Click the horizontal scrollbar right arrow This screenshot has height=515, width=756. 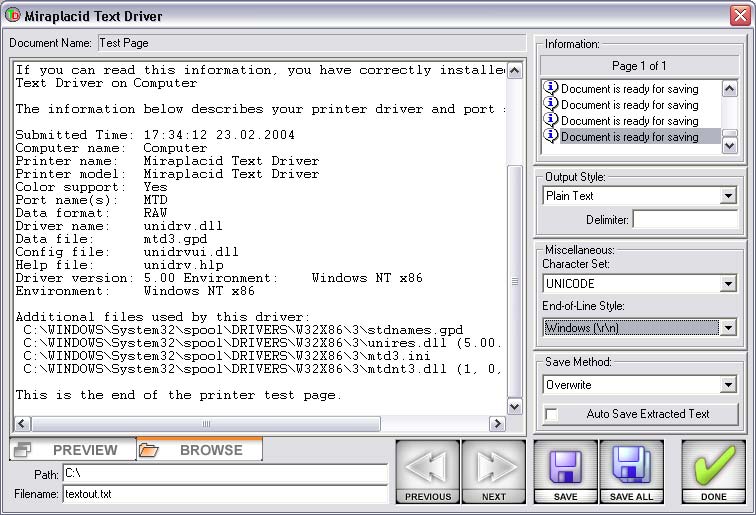(x=497, y=424)
